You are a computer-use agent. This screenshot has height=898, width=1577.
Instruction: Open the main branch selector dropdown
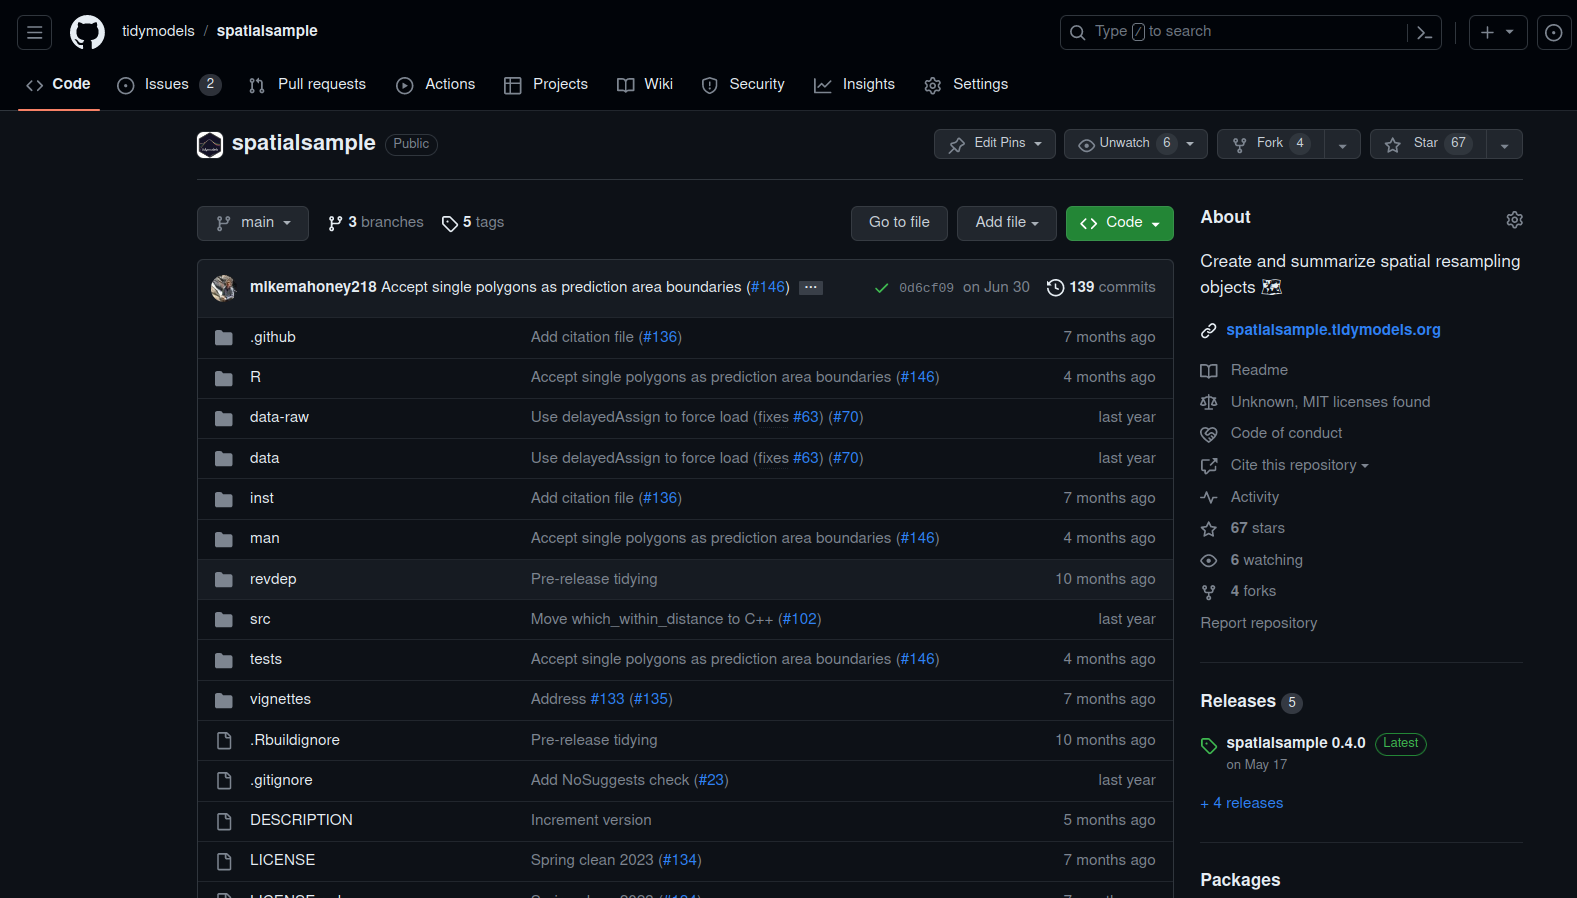pos(253,223)
